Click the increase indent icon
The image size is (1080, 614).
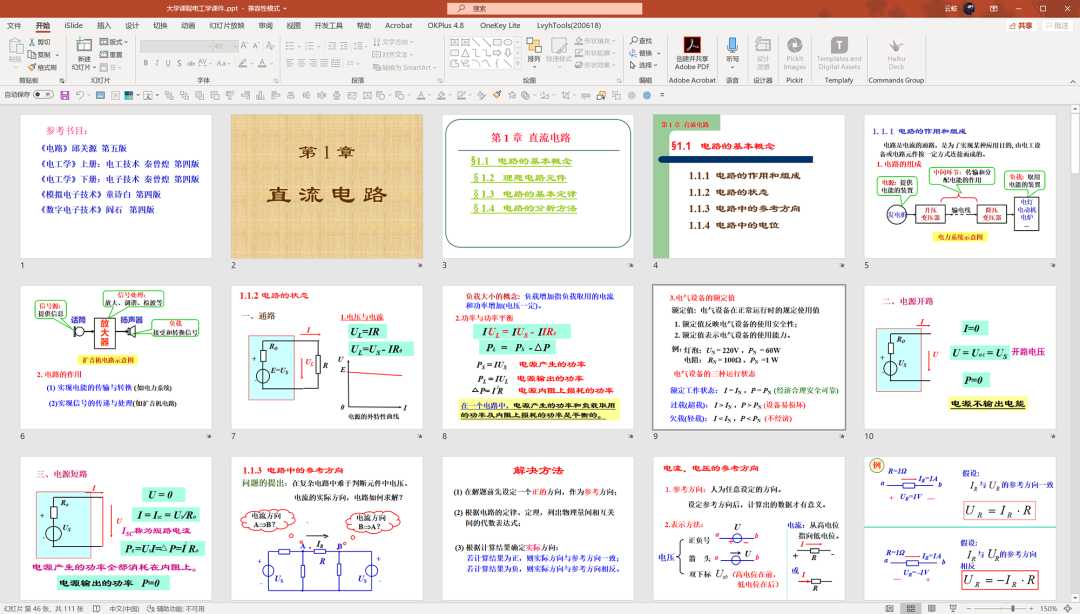(343, 45)
